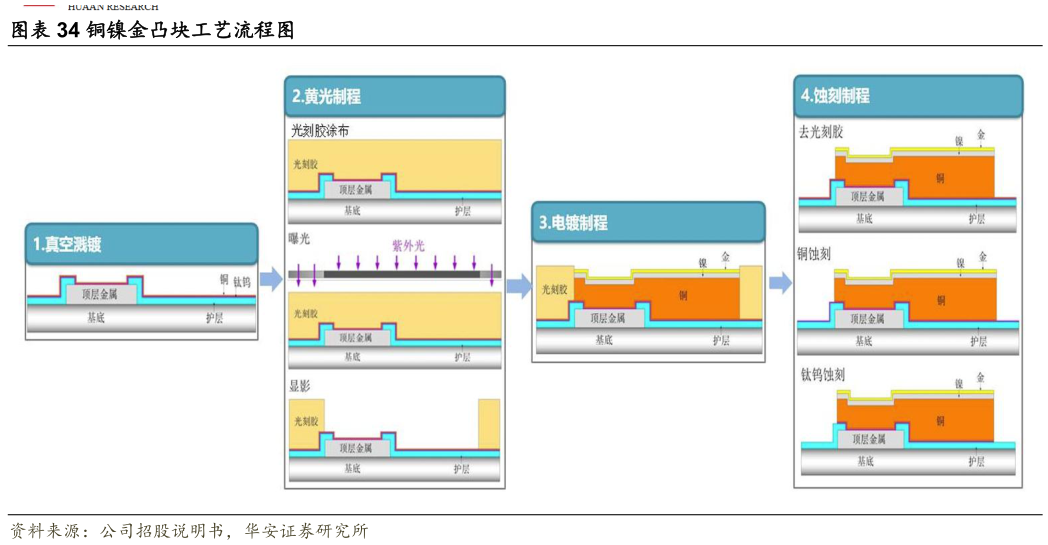Click 光刻胶 in the 光刻胶涂布 diagram
The height and width of the screenshot is (545, 1048).
point(305,164)
